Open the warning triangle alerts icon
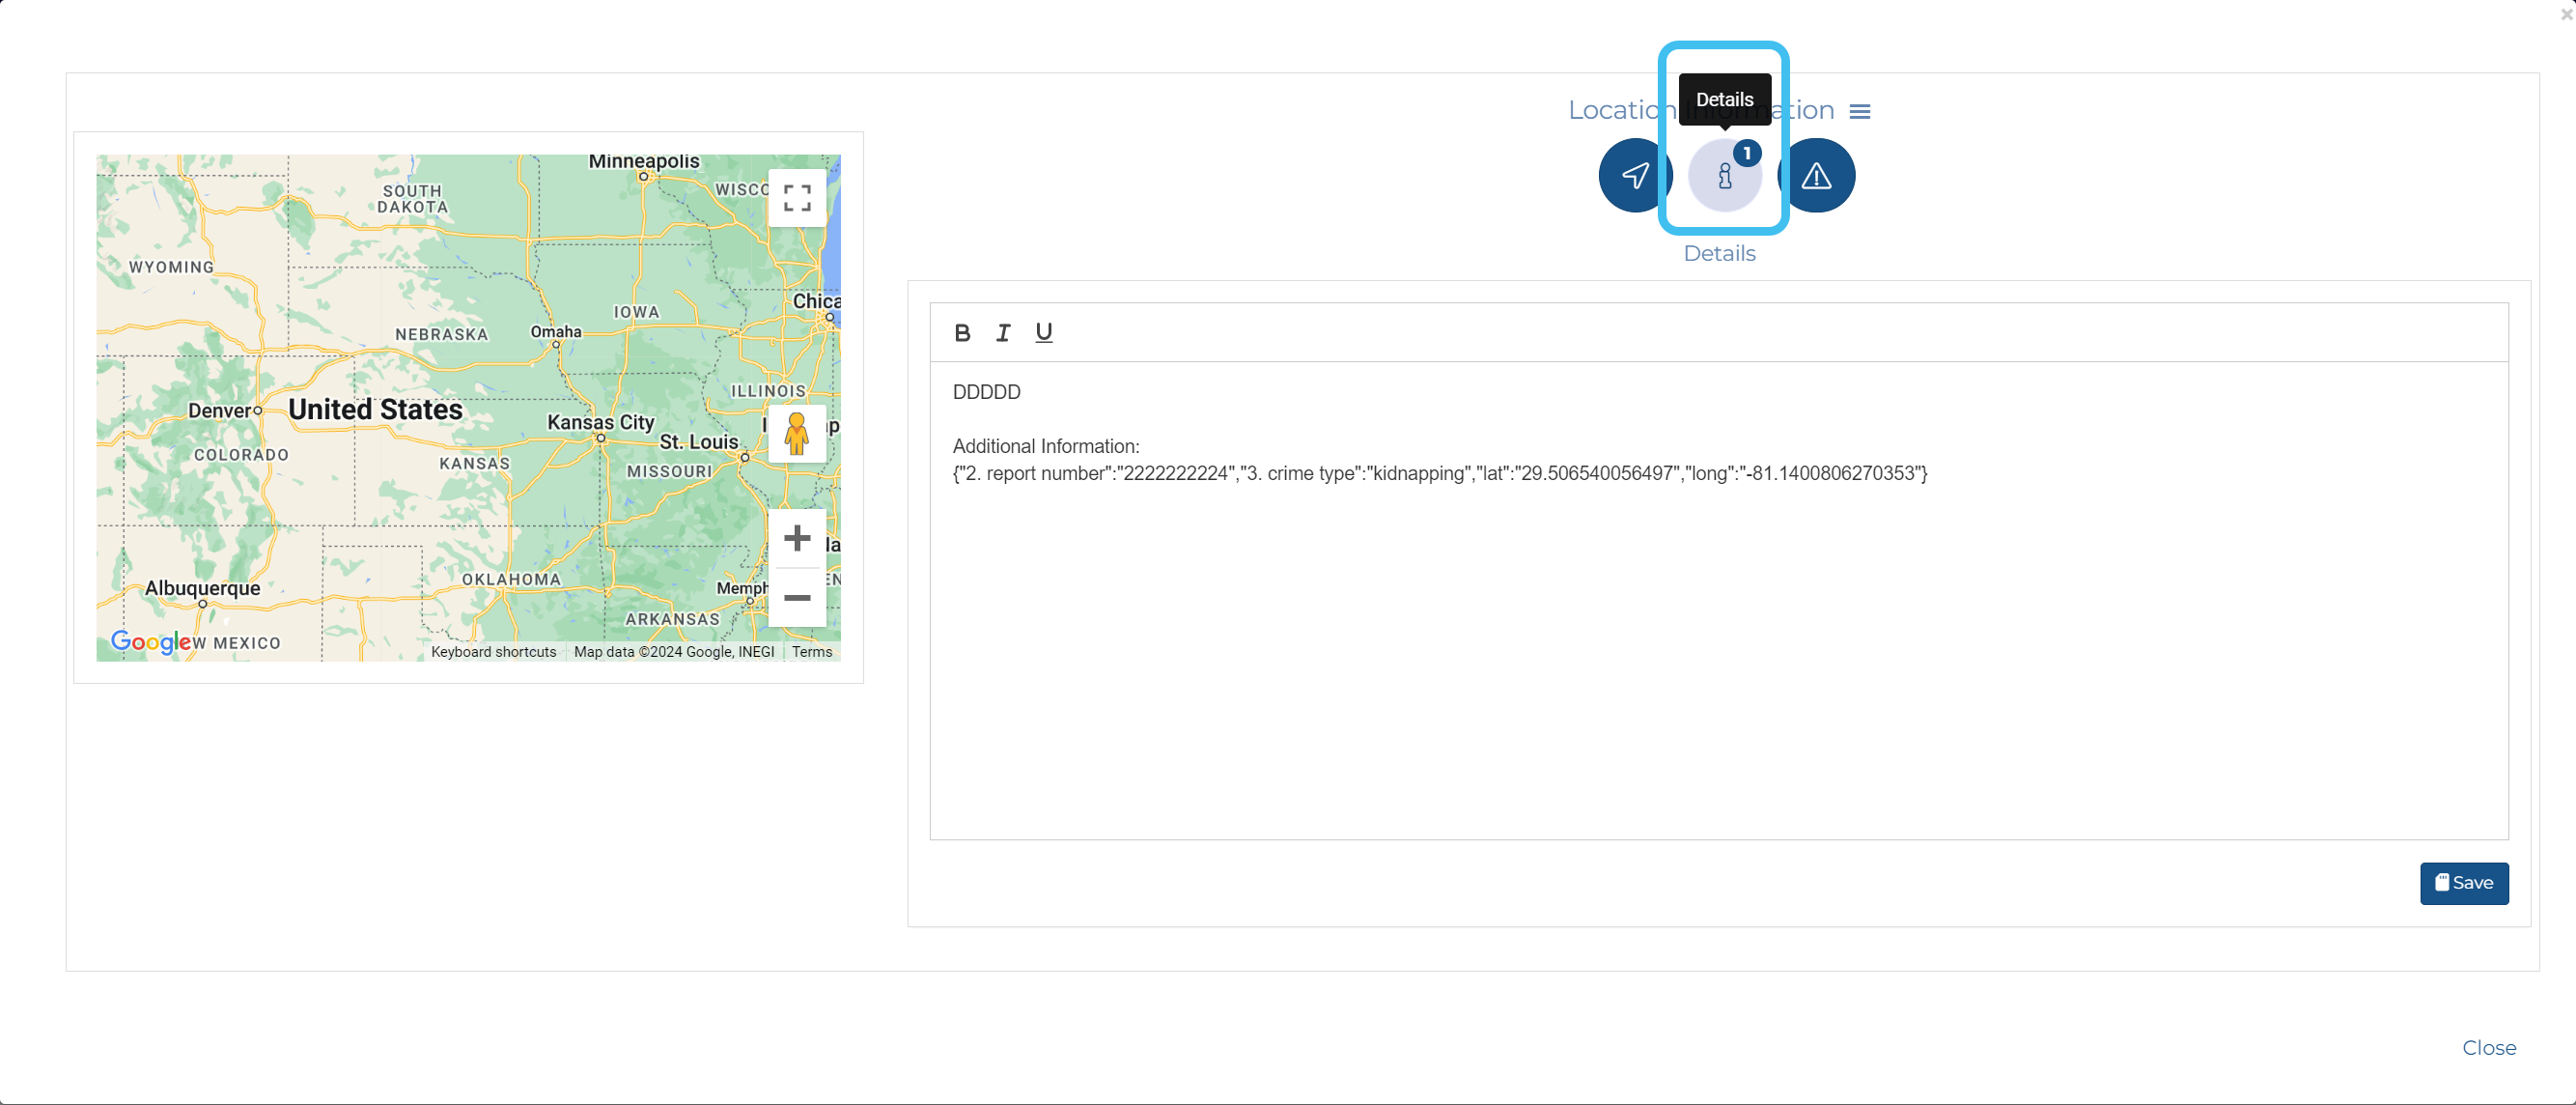Image resolution: width=2576 pixels, height=1105 pixels. 1816,176
